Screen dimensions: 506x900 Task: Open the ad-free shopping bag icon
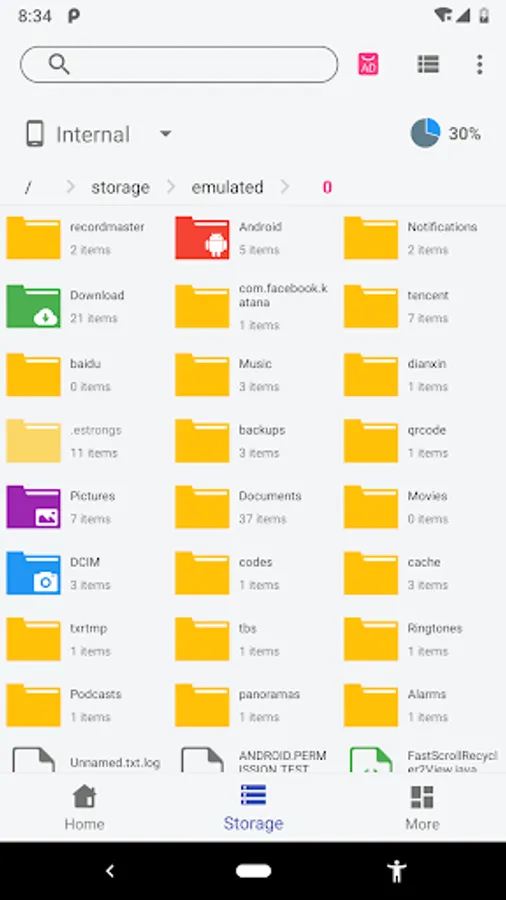[368, 64]
